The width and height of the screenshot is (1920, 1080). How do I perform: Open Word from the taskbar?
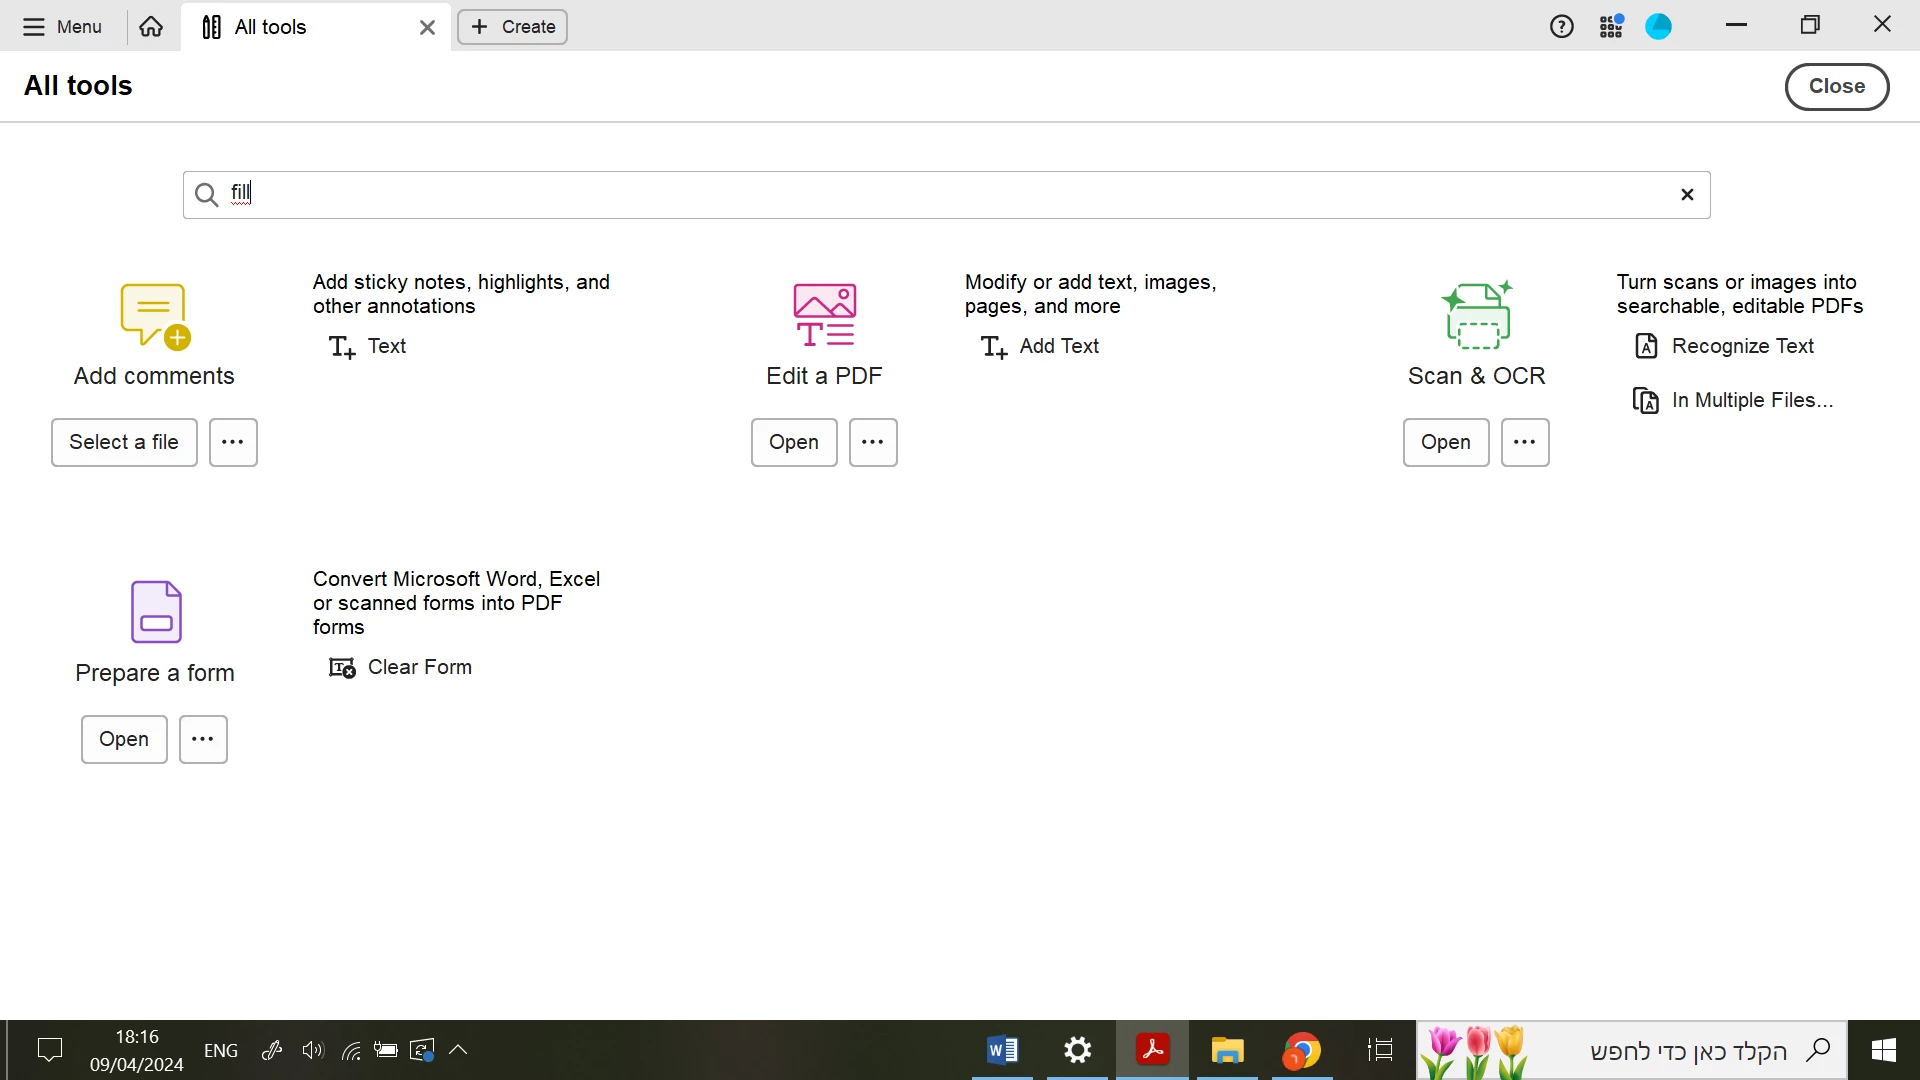pyautogui.click(x=1003, y=1052)
